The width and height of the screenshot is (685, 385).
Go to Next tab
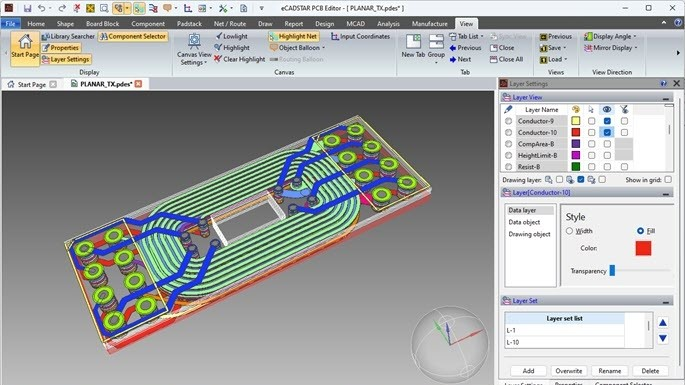(460, 59)
